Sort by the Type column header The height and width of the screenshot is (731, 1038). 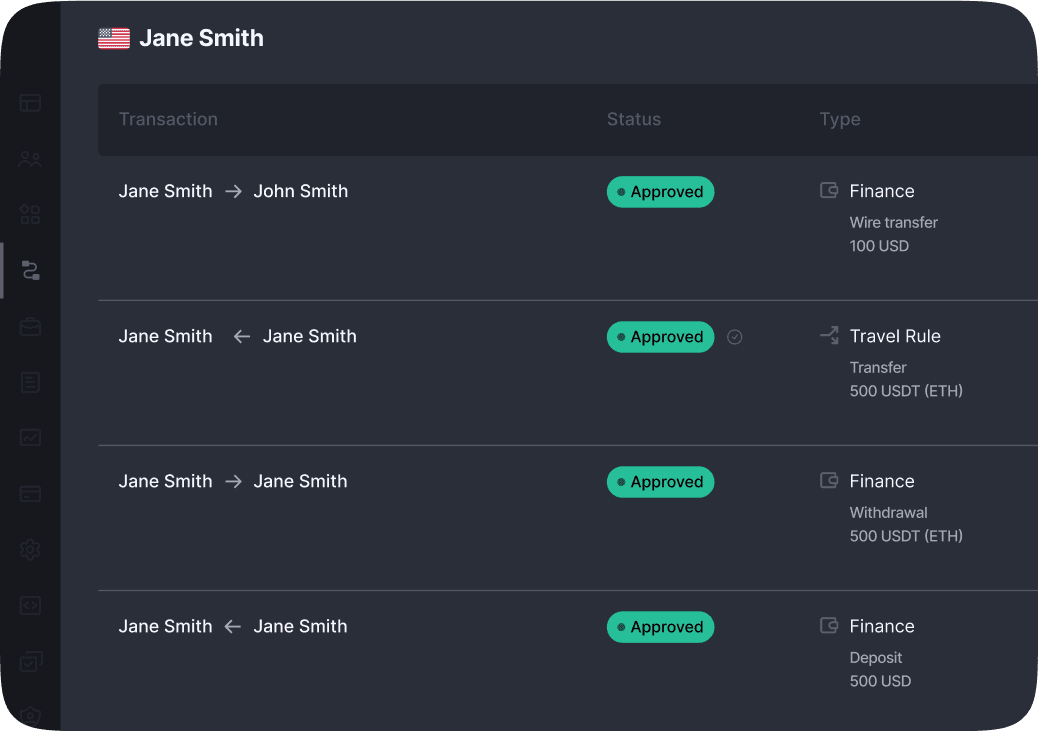pos(840,120)
